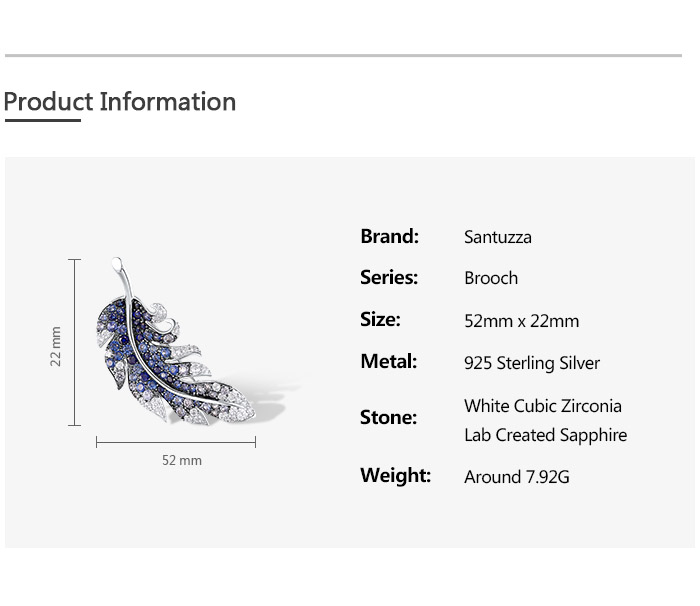Select the Lab Created Sapphire text

(545, 435)
